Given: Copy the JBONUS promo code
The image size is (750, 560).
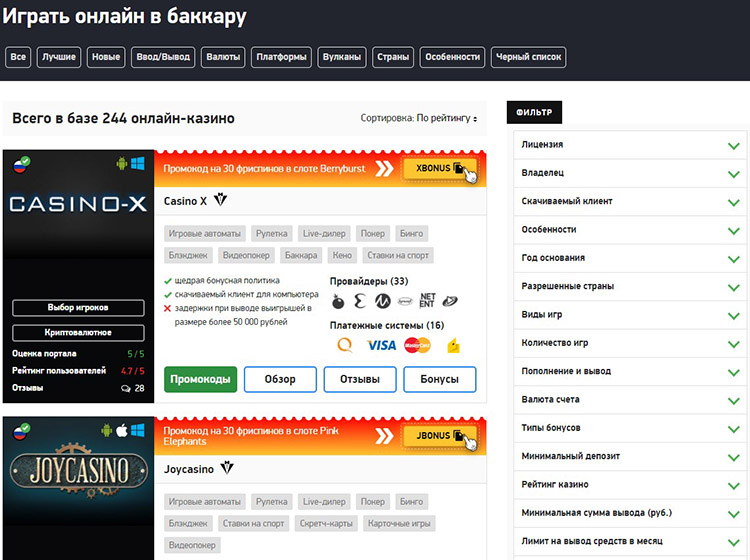Looking at the screenshot, I should click(440, 436).
